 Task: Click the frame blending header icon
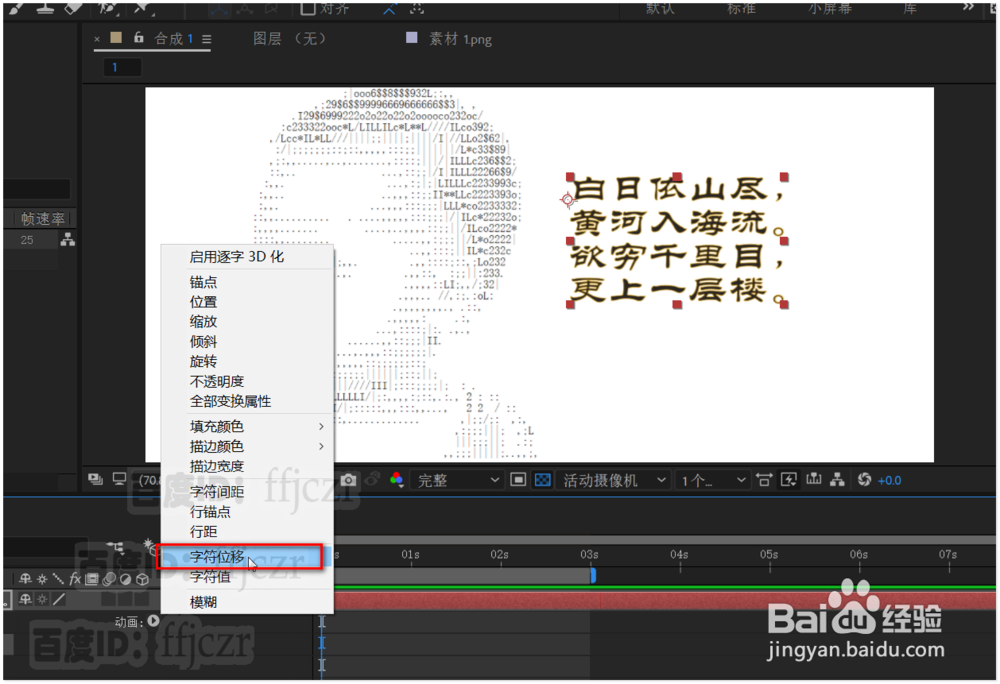point(92,579)
